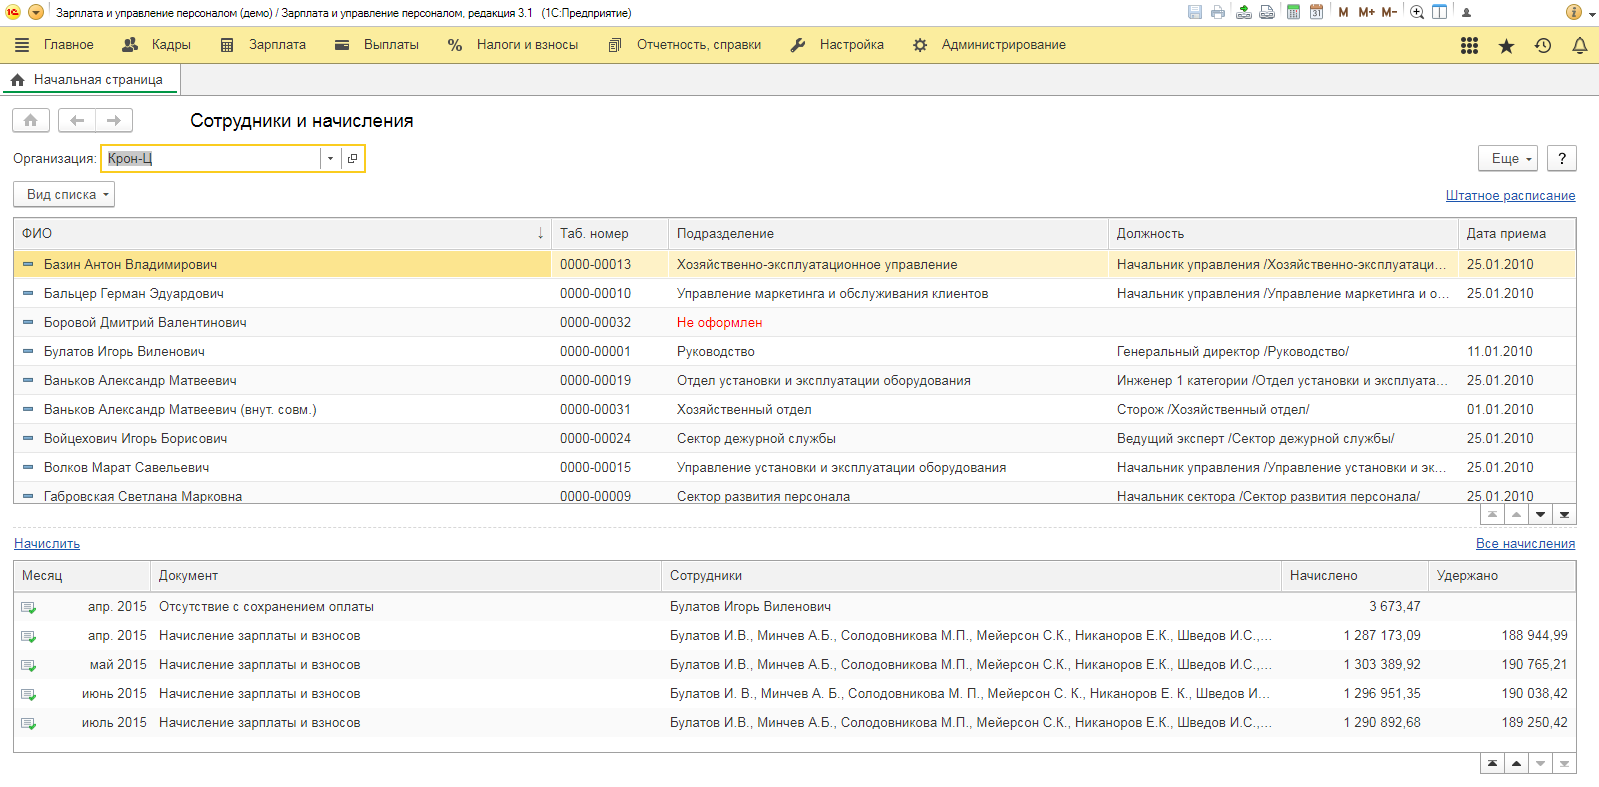Open the Штатное расписание link
Viewport: 1599px width, 787px height.
[1510, 195]
